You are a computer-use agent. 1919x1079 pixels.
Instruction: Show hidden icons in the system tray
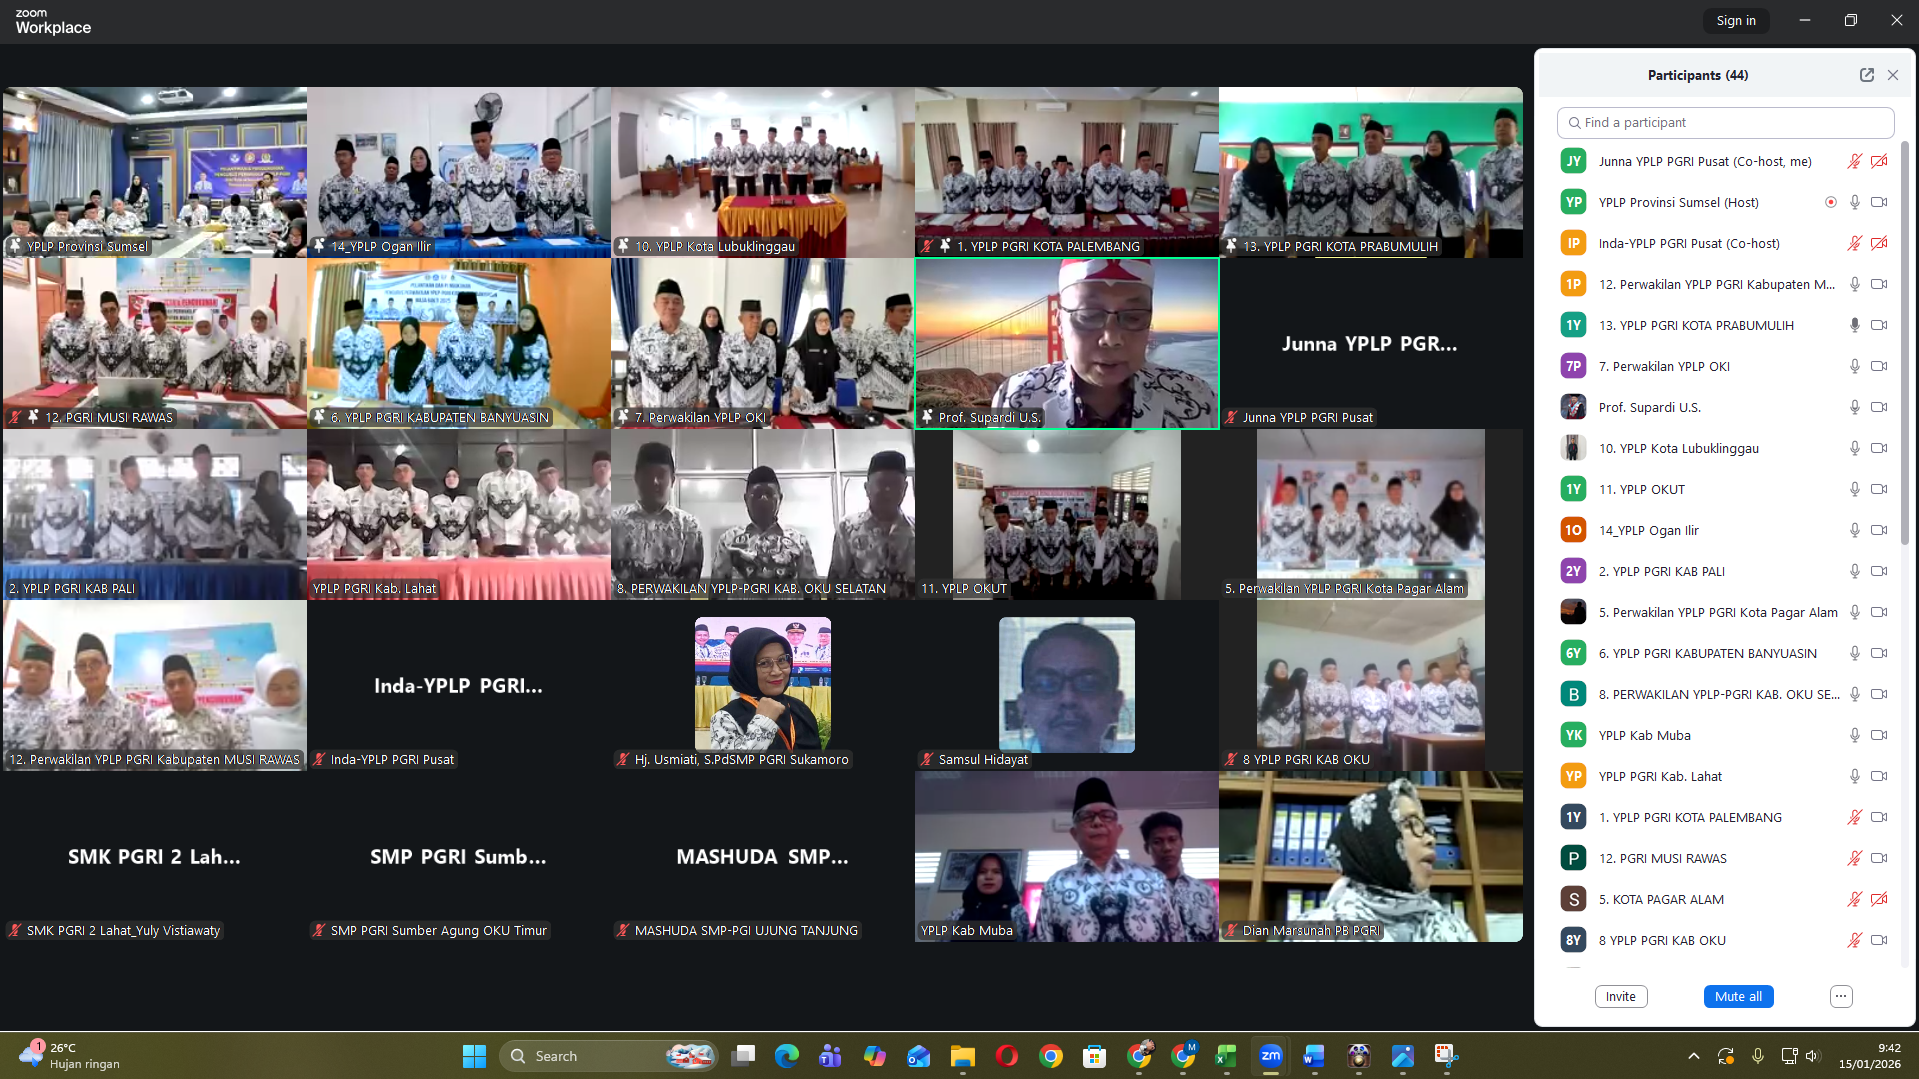click(1693, 1056)
